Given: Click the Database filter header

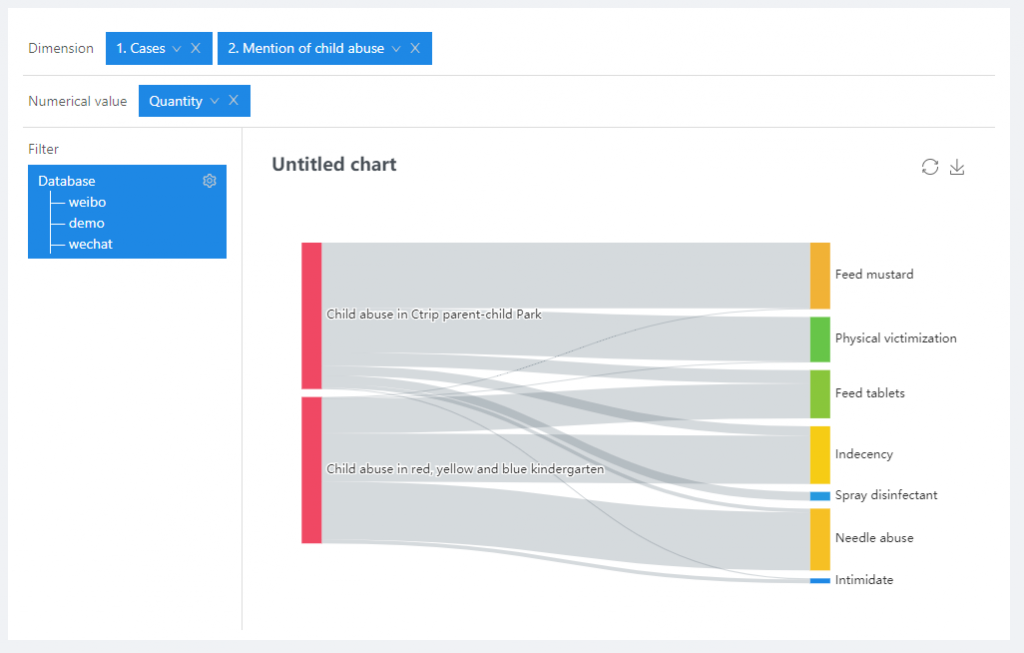Looking at the screenshot, I should click(x=67, y=181).
